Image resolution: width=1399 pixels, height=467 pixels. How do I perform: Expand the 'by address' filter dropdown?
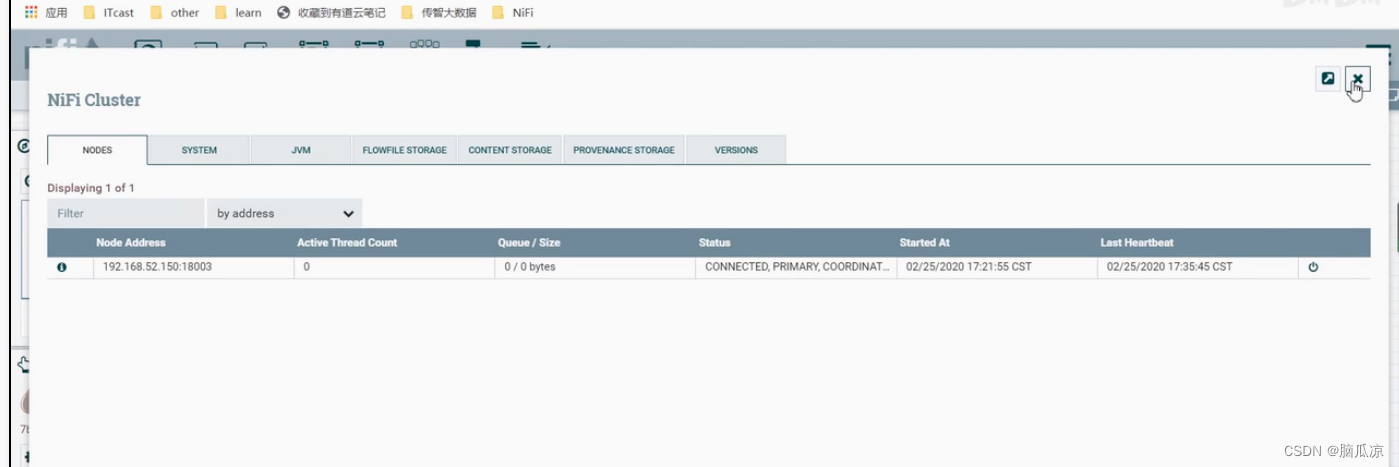[x=284, y=213]
